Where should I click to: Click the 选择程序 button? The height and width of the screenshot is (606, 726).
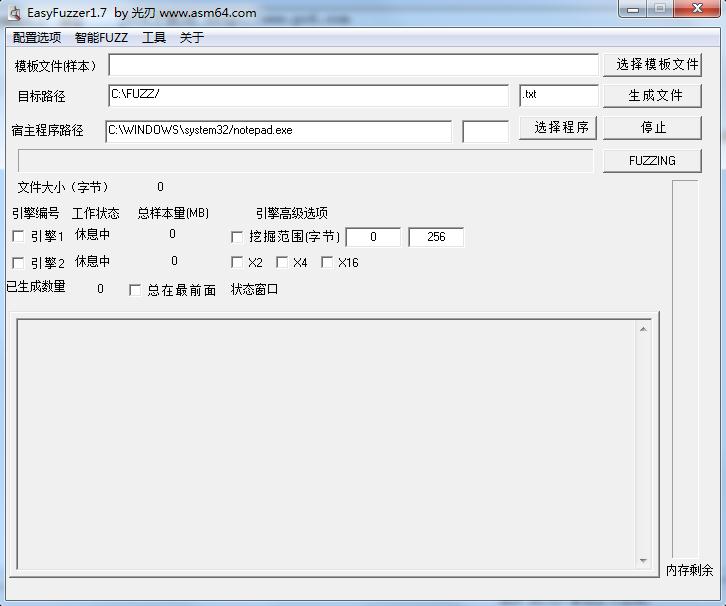pos(558,127)
